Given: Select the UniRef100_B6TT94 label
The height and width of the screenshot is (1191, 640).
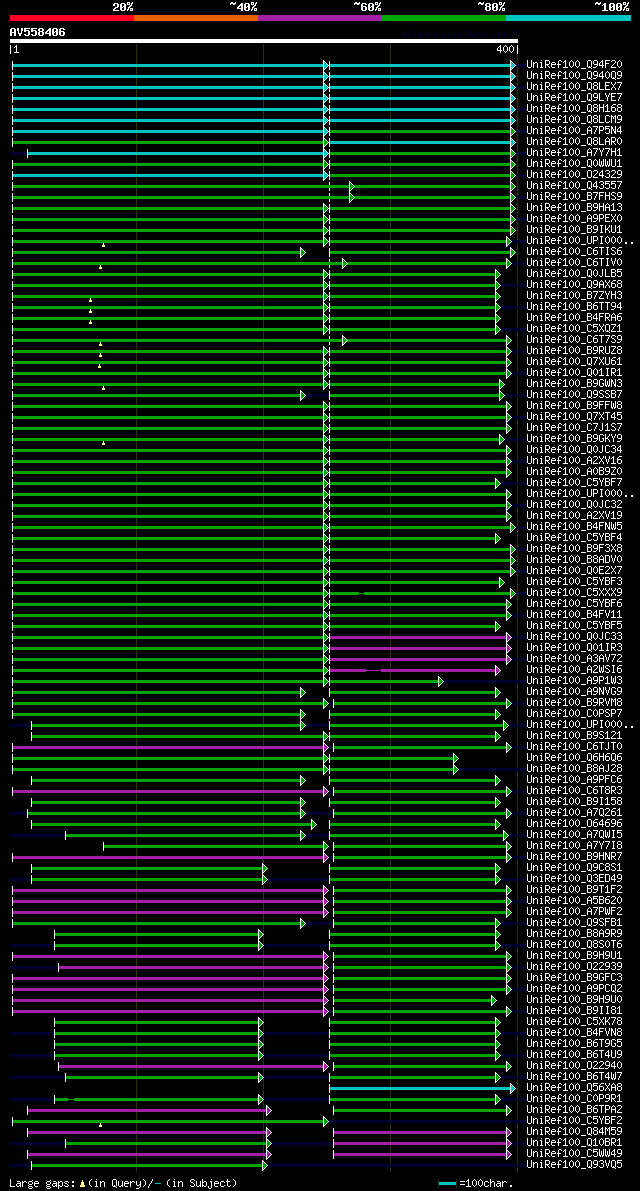Looking at the screenshot, I should click(x=574, y=307).
